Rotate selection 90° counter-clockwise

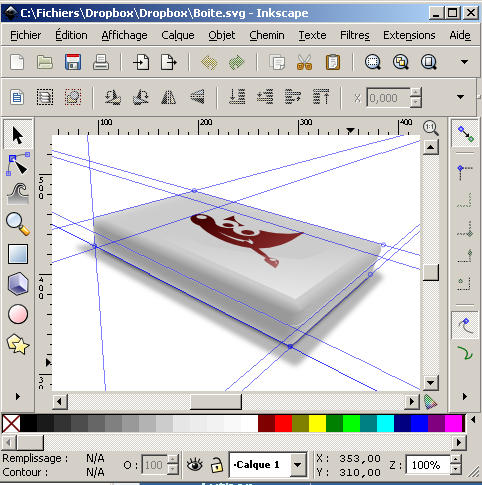113,97
